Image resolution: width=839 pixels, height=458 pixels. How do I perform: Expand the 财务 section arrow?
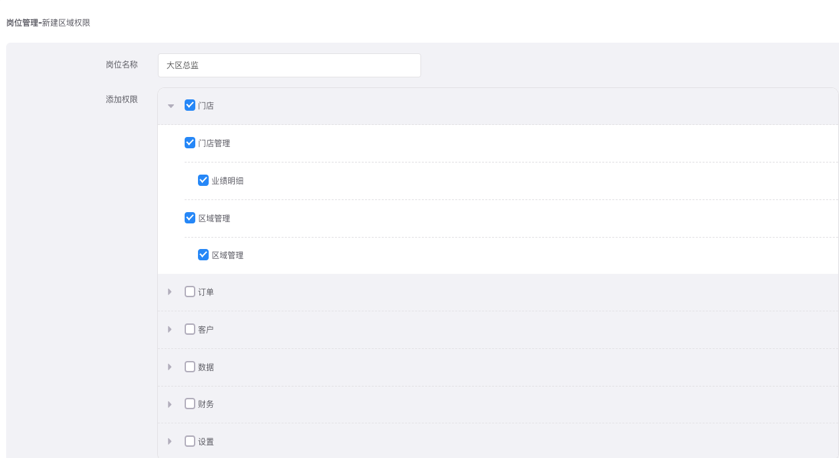pos(170,404)
